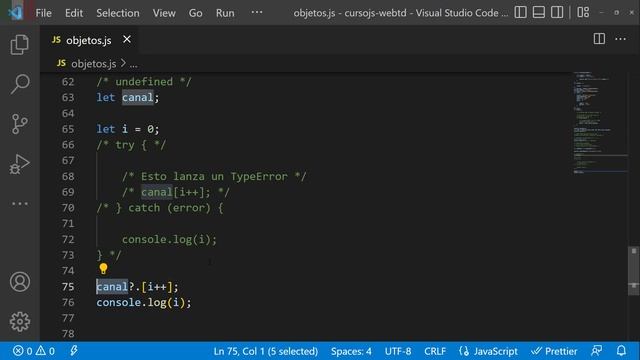640x360 pixels.
Task: Click 'console.log(i);' on line 76
Action: coord(144,302)
